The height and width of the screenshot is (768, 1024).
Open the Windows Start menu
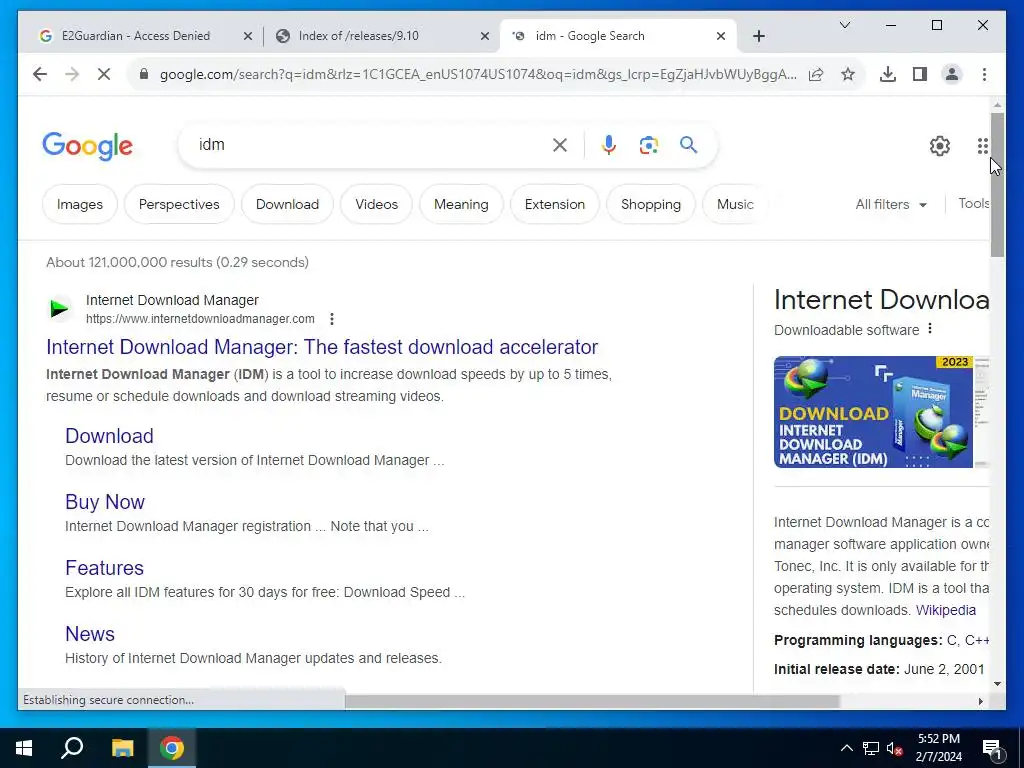pyautogui.click(x=24, y=748)
